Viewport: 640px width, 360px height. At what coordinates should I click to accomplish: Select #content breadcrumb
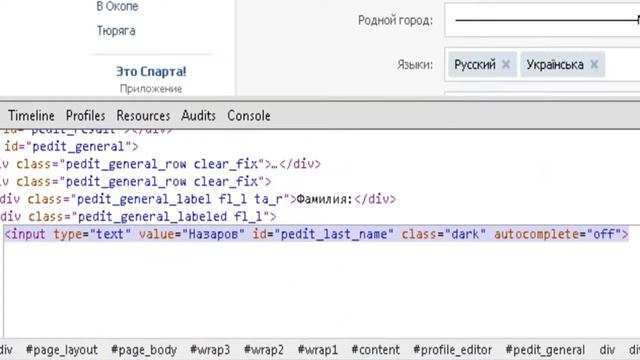pyautogui.click(x=376, y=350)
